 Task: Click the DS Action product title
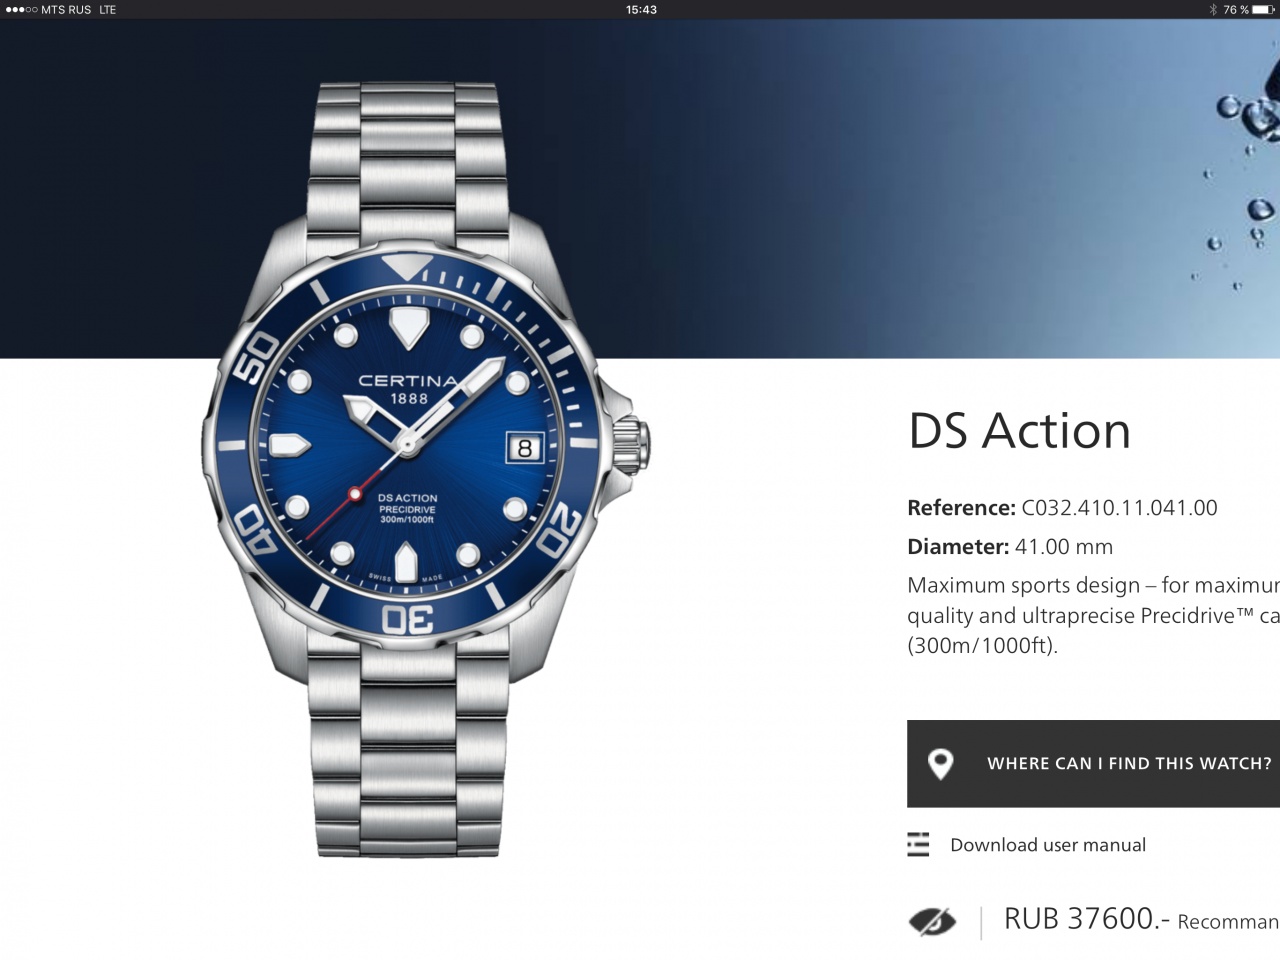pos(1019,431)
